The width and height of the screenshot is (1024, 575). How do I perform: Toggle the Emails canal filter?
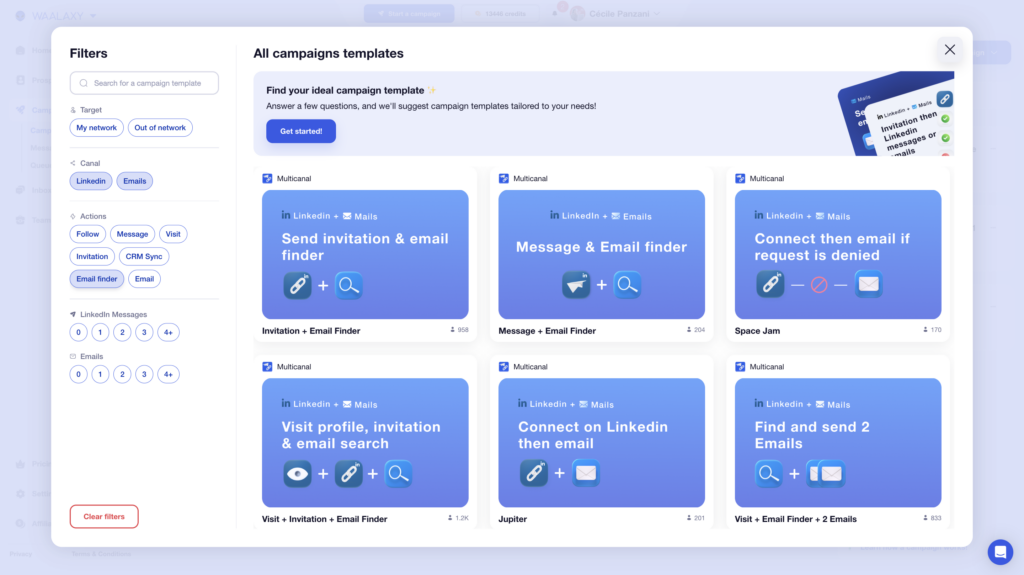135,181
